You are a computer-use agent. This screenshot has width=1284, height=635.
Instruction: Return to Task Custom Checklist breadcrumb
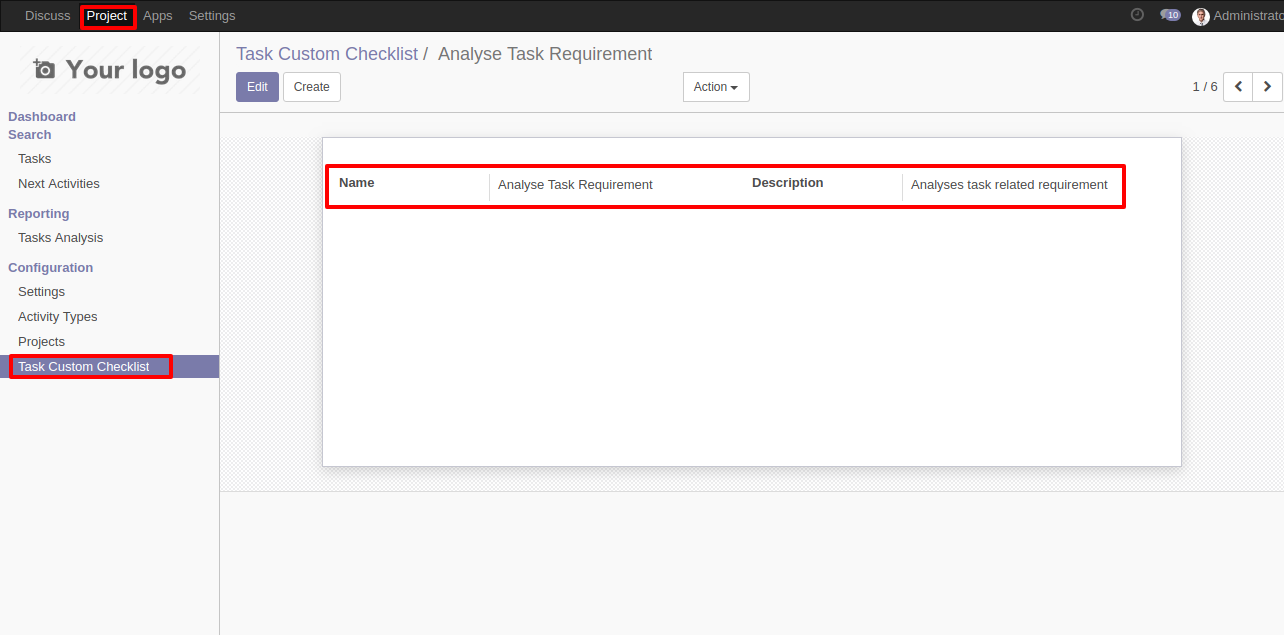point(327,54)
